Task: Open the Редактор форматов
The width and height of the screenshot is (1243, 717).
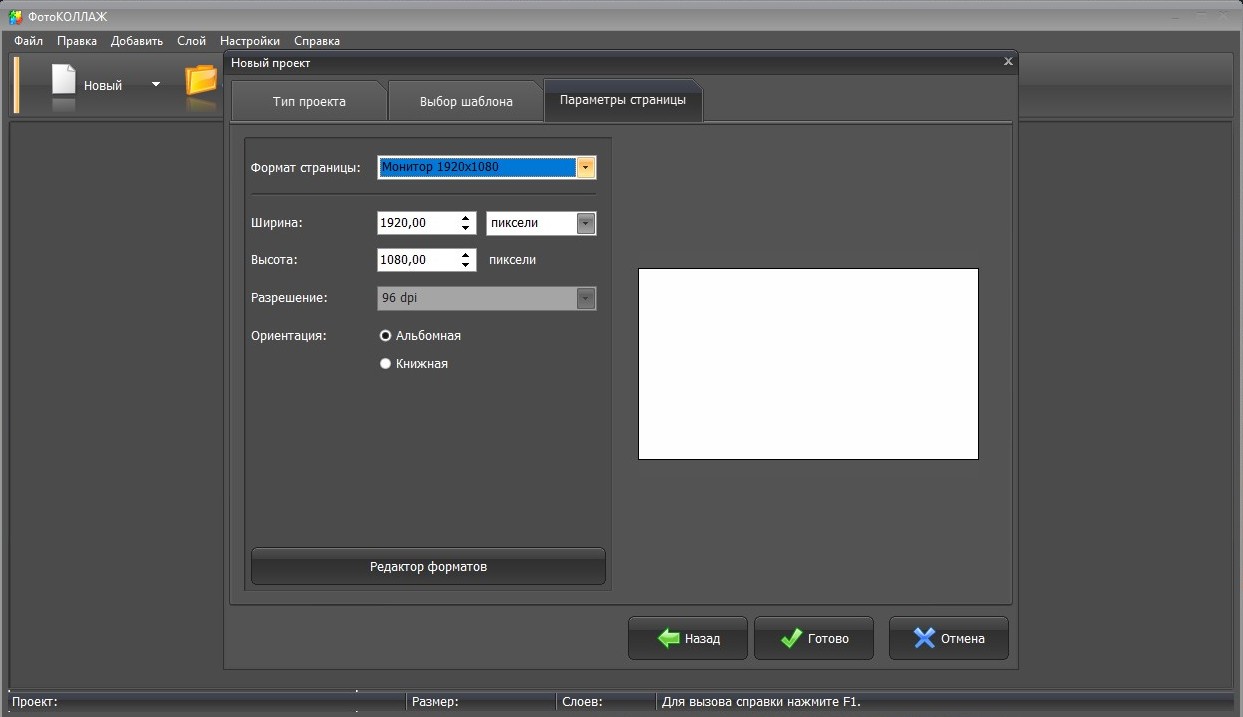Action: 428,566
